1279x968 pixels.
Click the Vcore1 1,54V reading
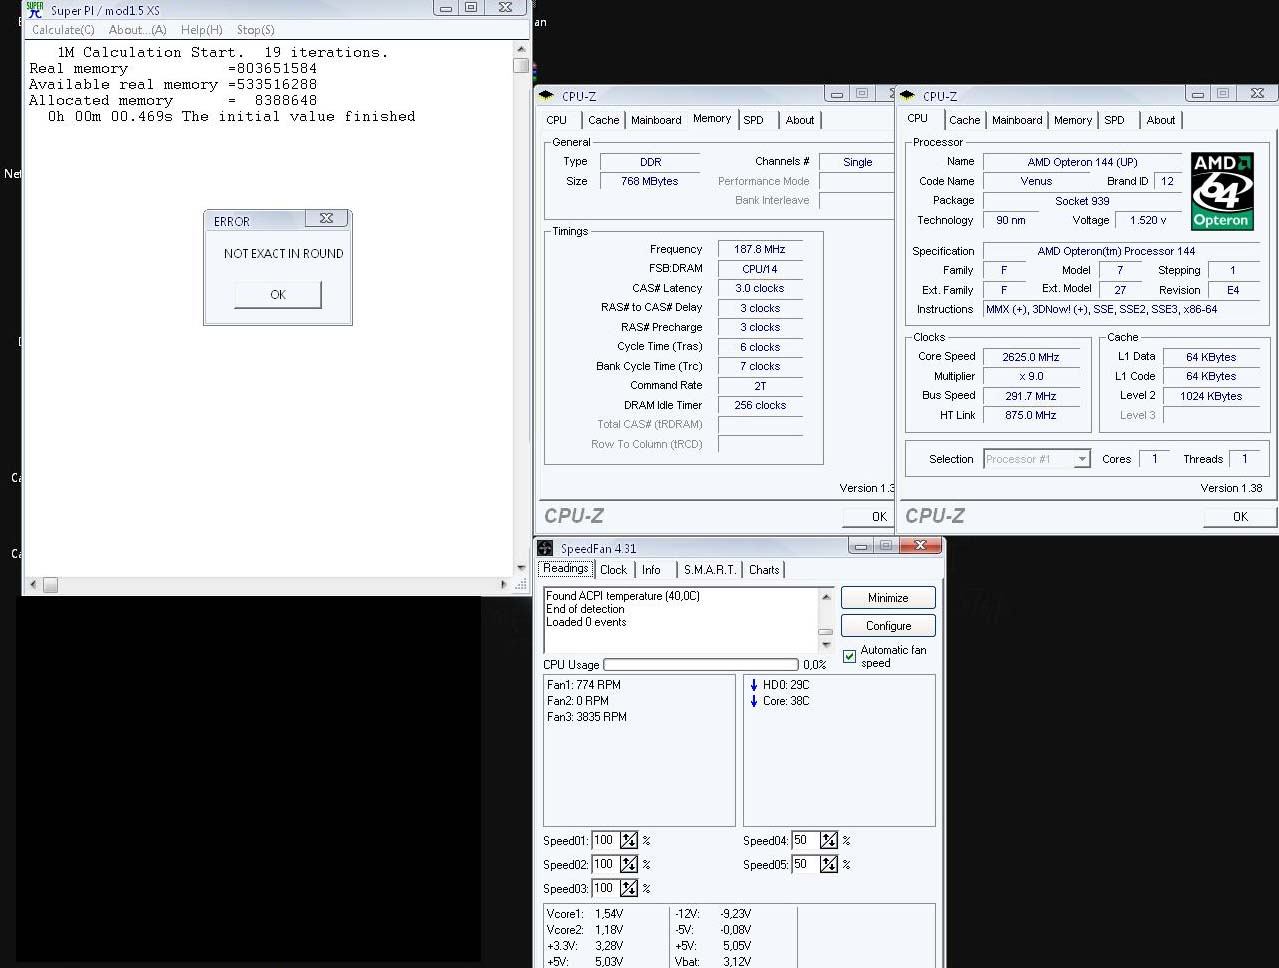coord(585,914)
